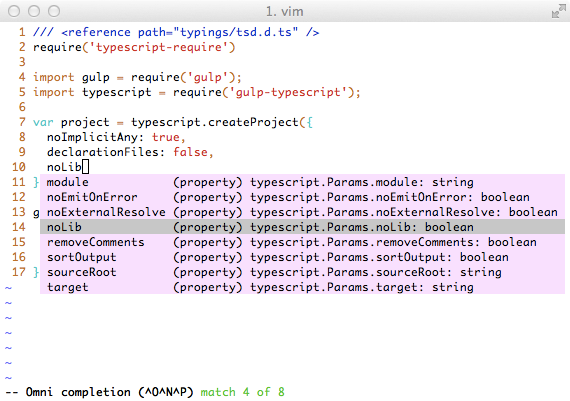
Task: Select the 'module' completion entry
Action: 302,182
